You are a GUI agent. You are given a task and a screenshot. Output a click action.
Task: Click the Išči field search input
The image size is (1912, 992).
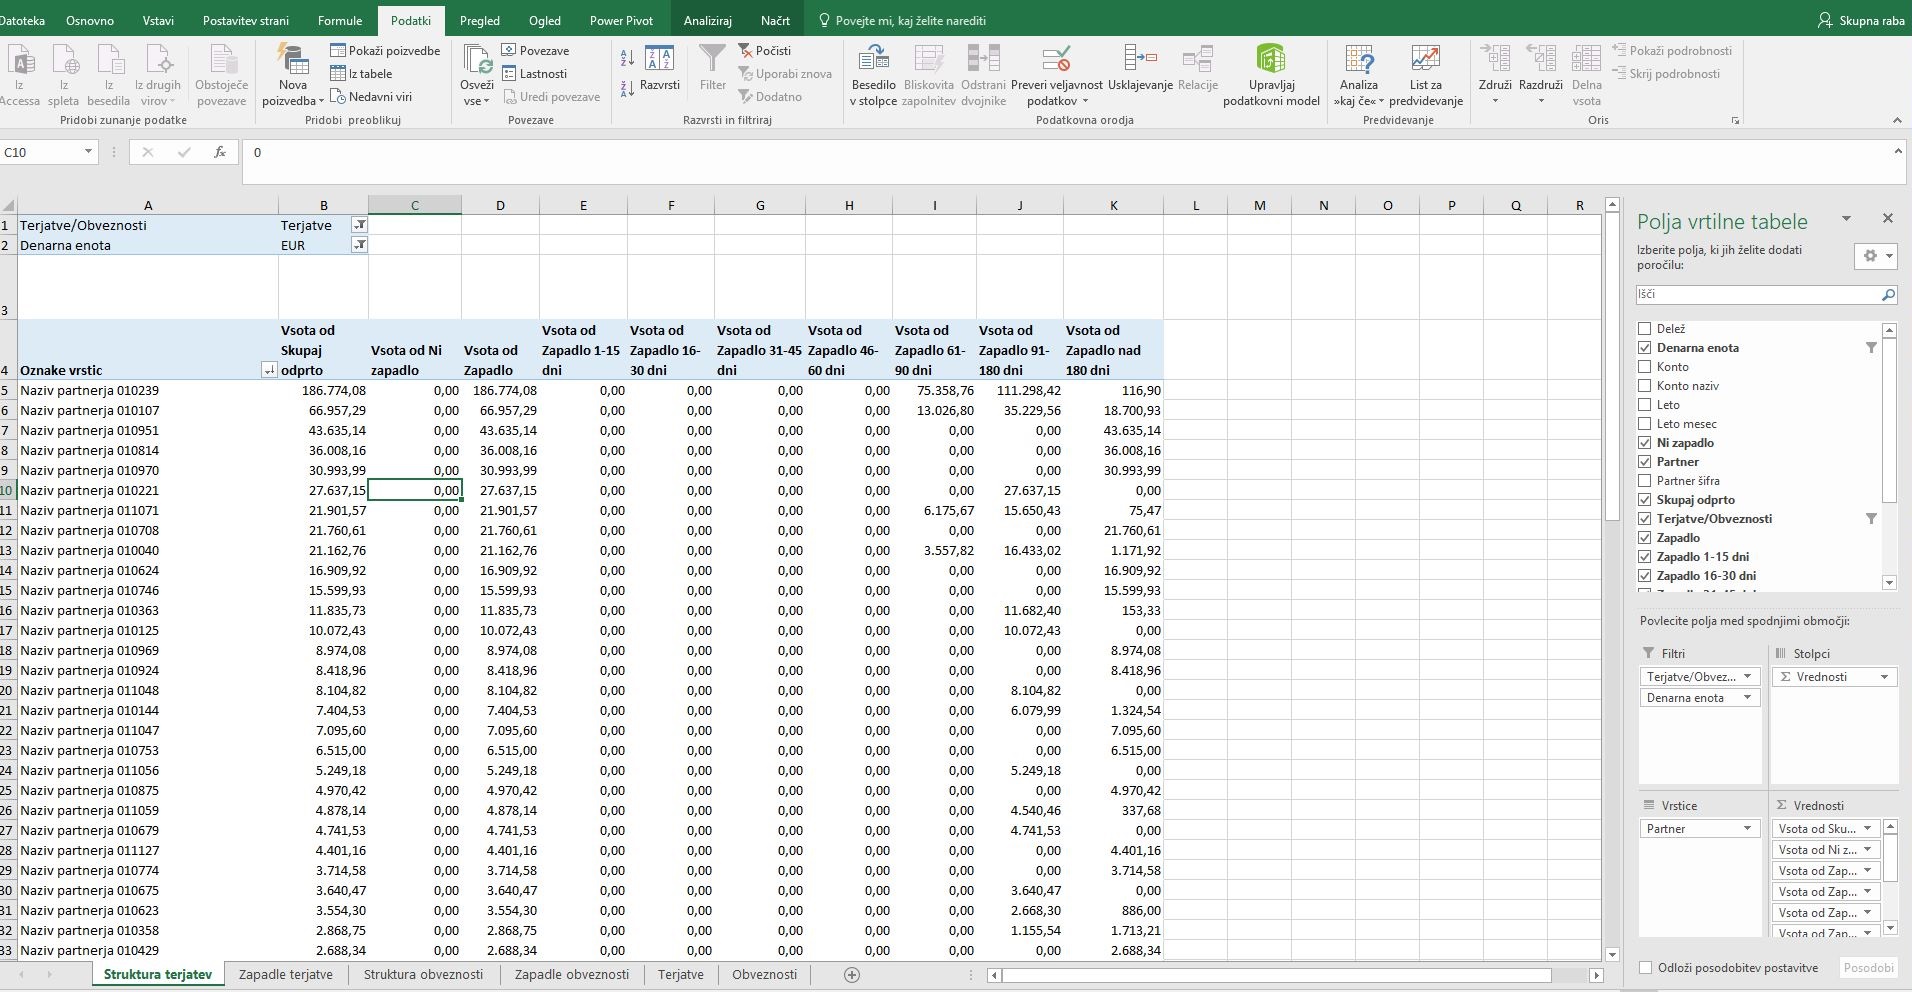point(1758,295)
